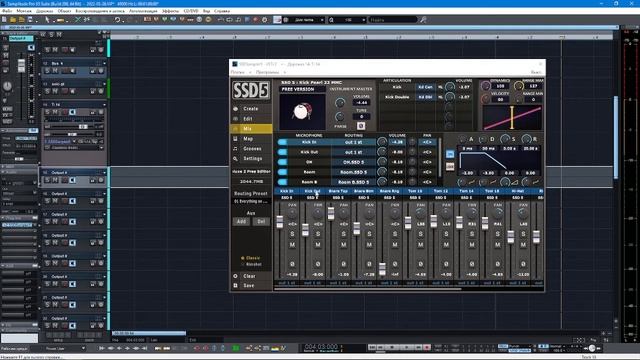Screen dimensions: 640x360
Task: Click the undo icon in Samplitude toolbar
Action: (x=117, y=20)
